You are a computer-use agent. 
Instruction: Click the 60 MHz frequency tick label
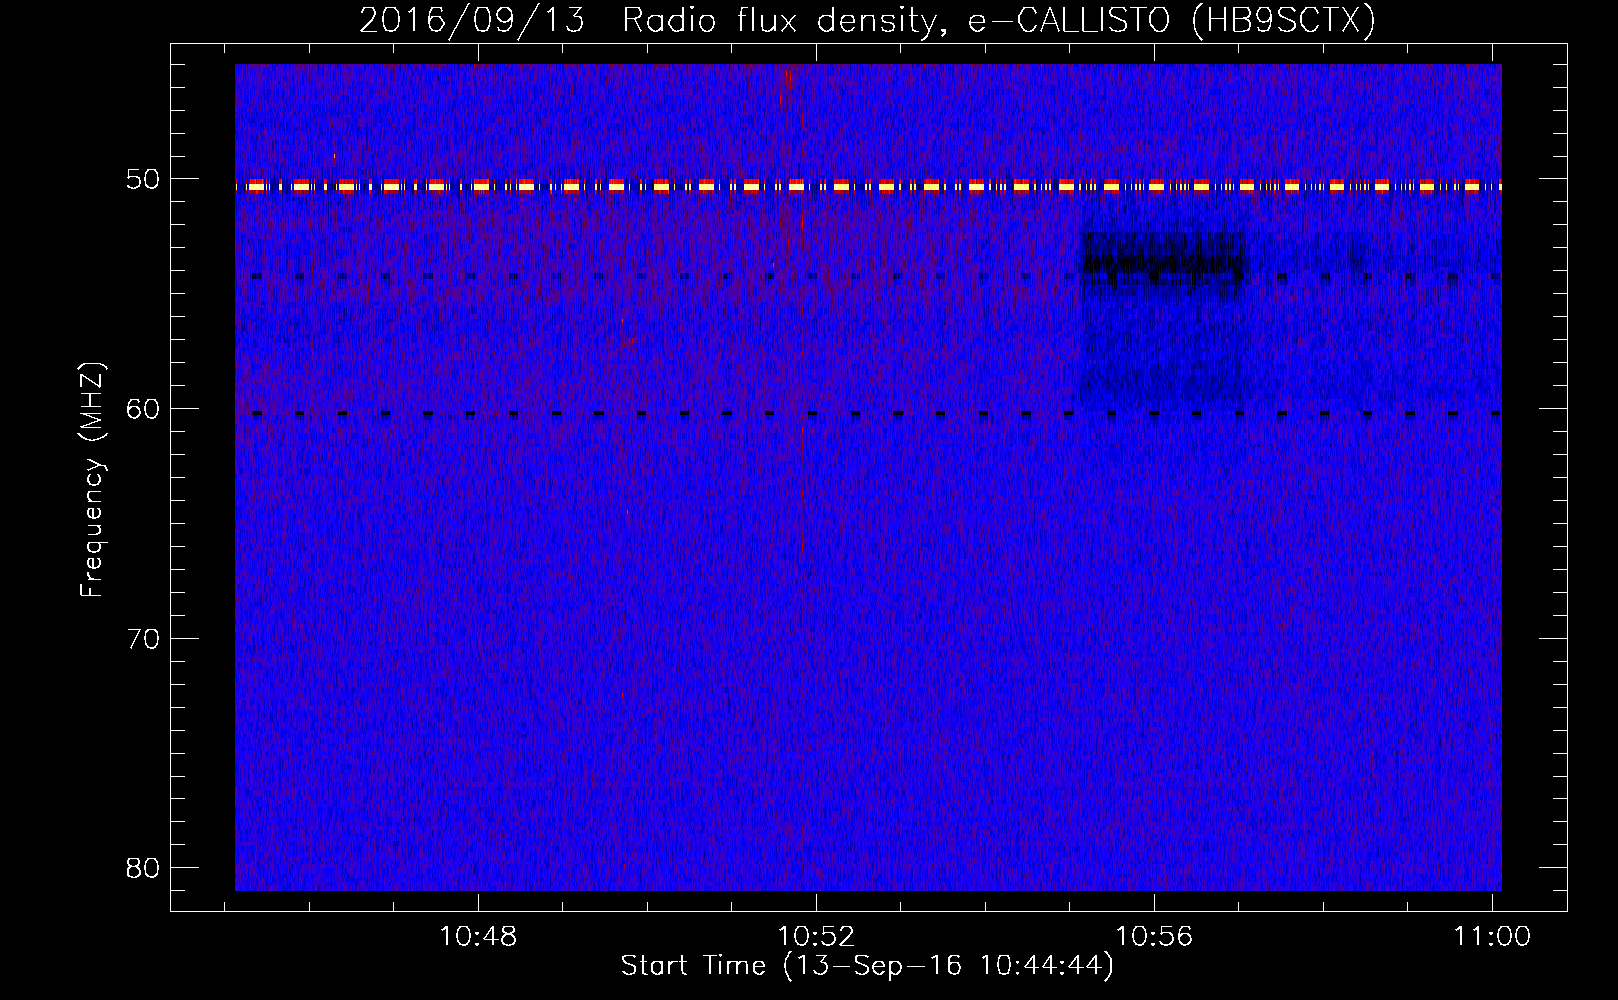[x=143, y=408]
